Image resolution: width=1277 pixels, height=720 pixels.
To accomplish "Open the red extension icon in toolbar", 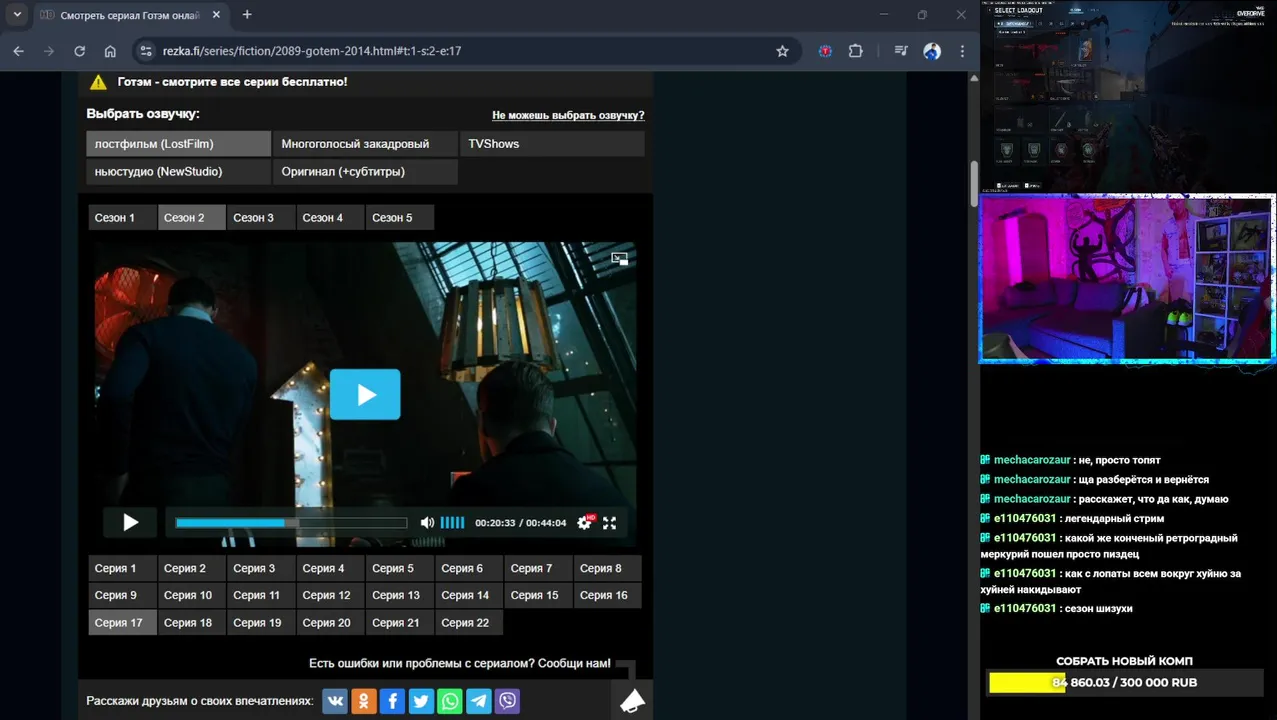I will [825, 51].
